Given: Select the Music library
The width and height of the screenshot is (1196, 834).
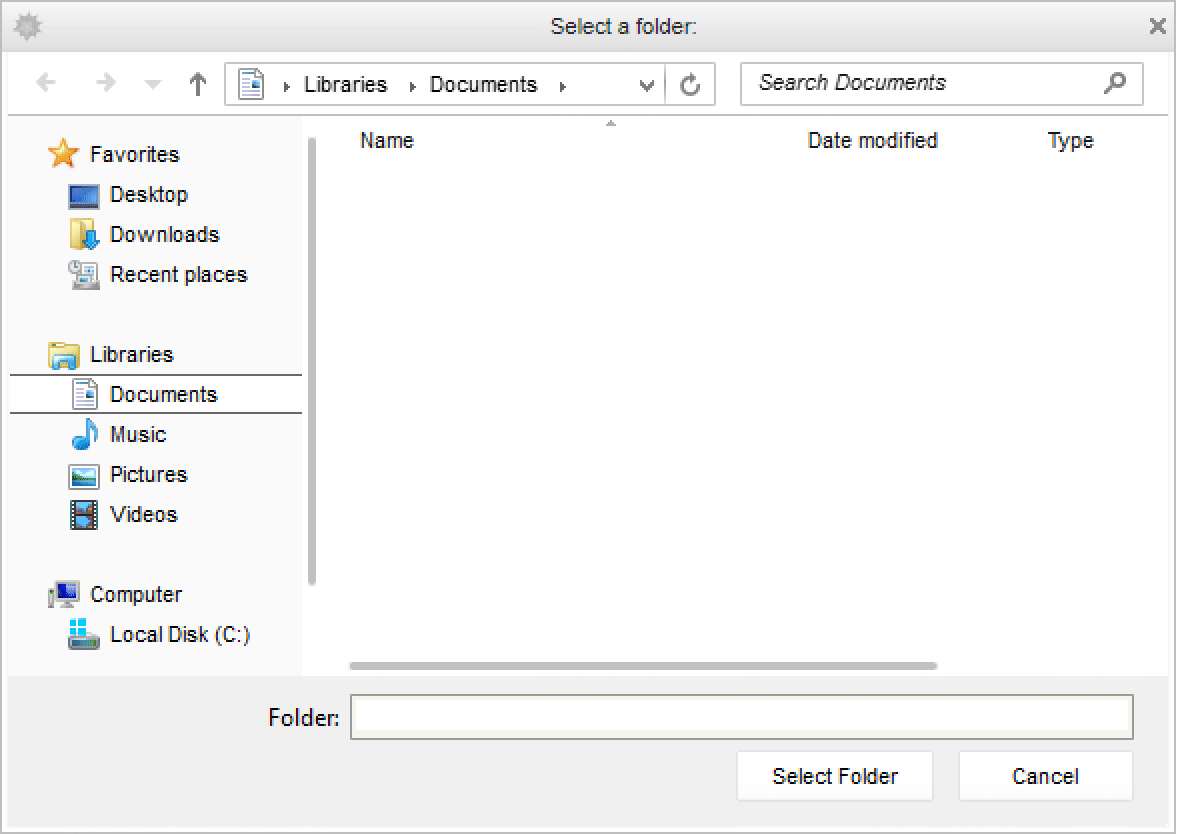Looking at the screenshot, I should click(x=137, y=435).
